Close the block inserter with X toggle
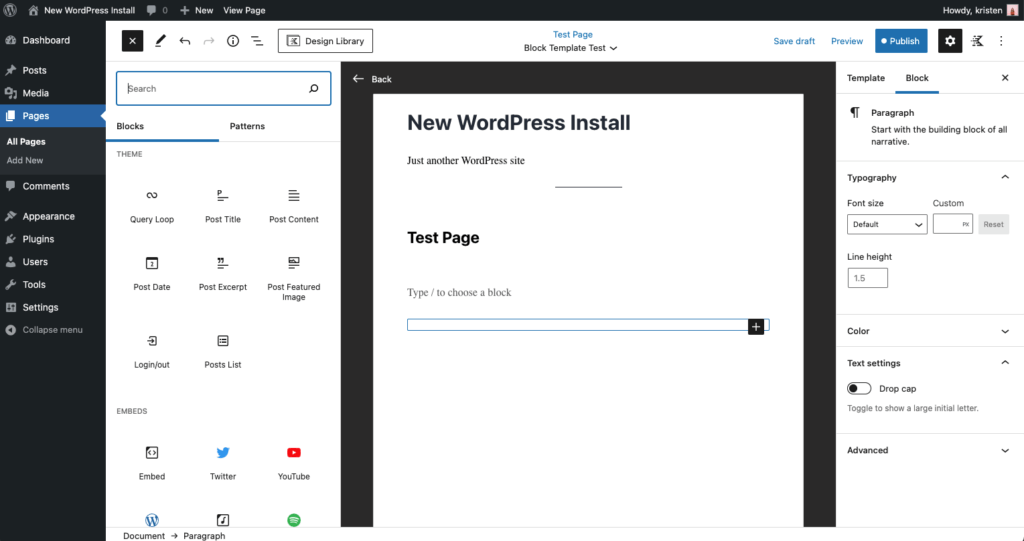 (x=133, y=41)
